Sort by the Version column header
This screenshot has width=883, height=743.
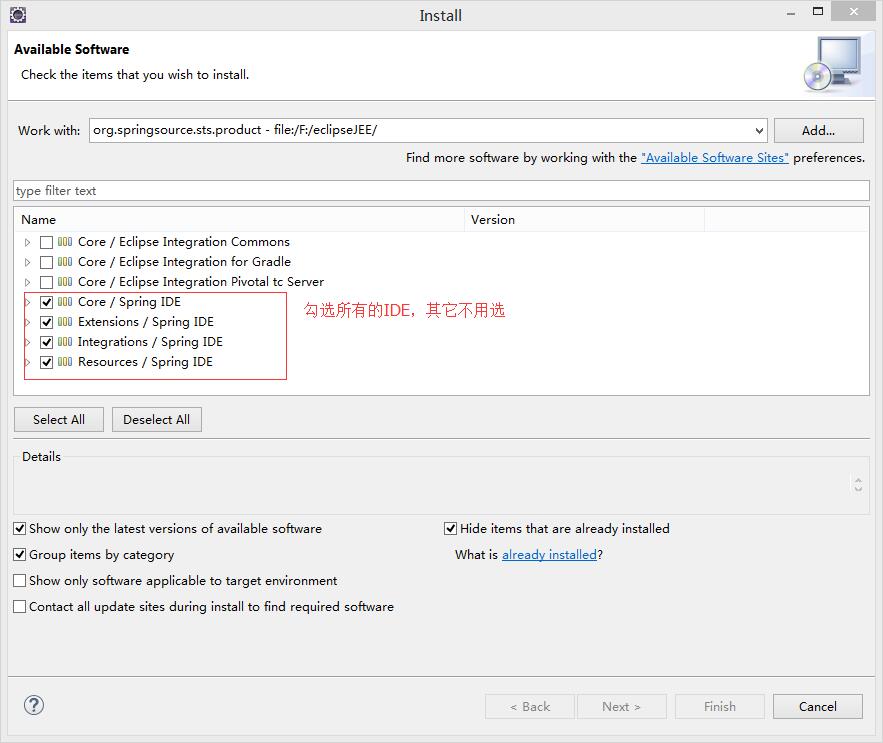[585, 220]
